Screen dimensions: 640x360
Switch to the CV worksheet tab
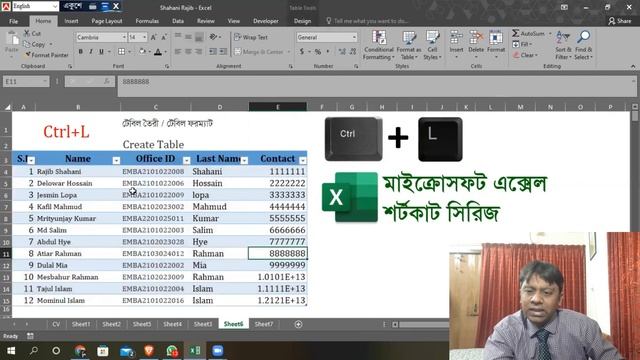tap(56, 324)
